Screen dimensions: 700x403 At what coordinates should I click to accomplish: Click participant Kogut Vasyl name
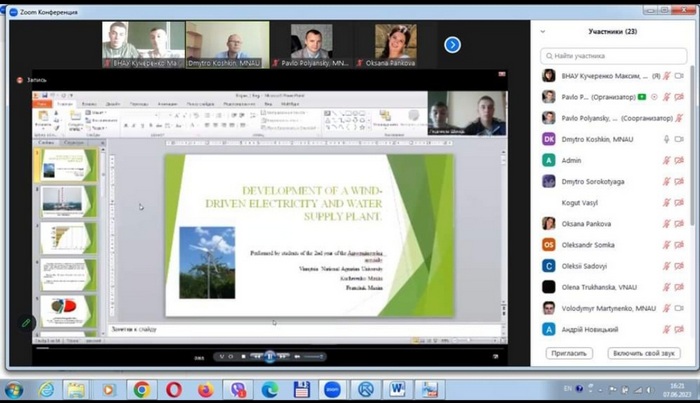[x=579, y=203]
